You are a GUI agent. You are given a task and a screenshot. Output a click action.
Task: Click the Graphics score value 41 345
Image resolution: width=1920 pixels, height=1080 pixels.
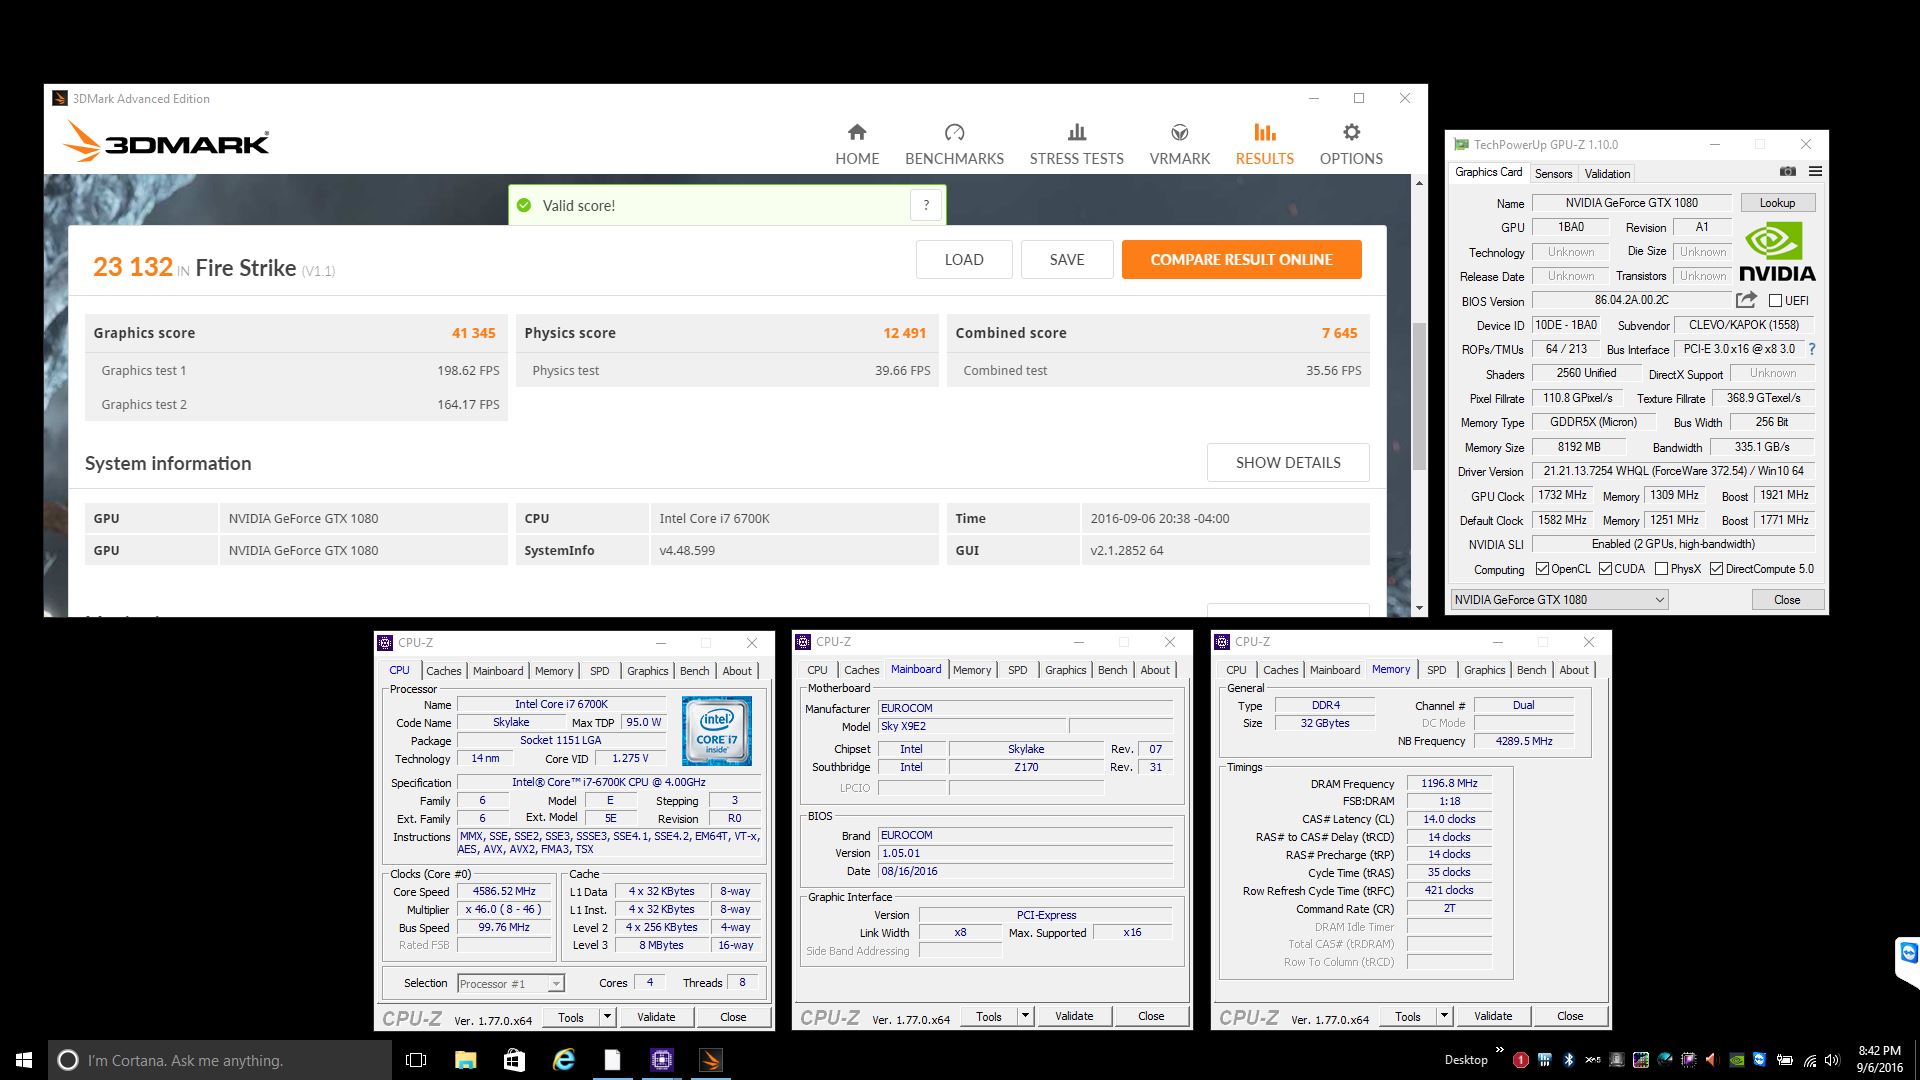point(473,333)
